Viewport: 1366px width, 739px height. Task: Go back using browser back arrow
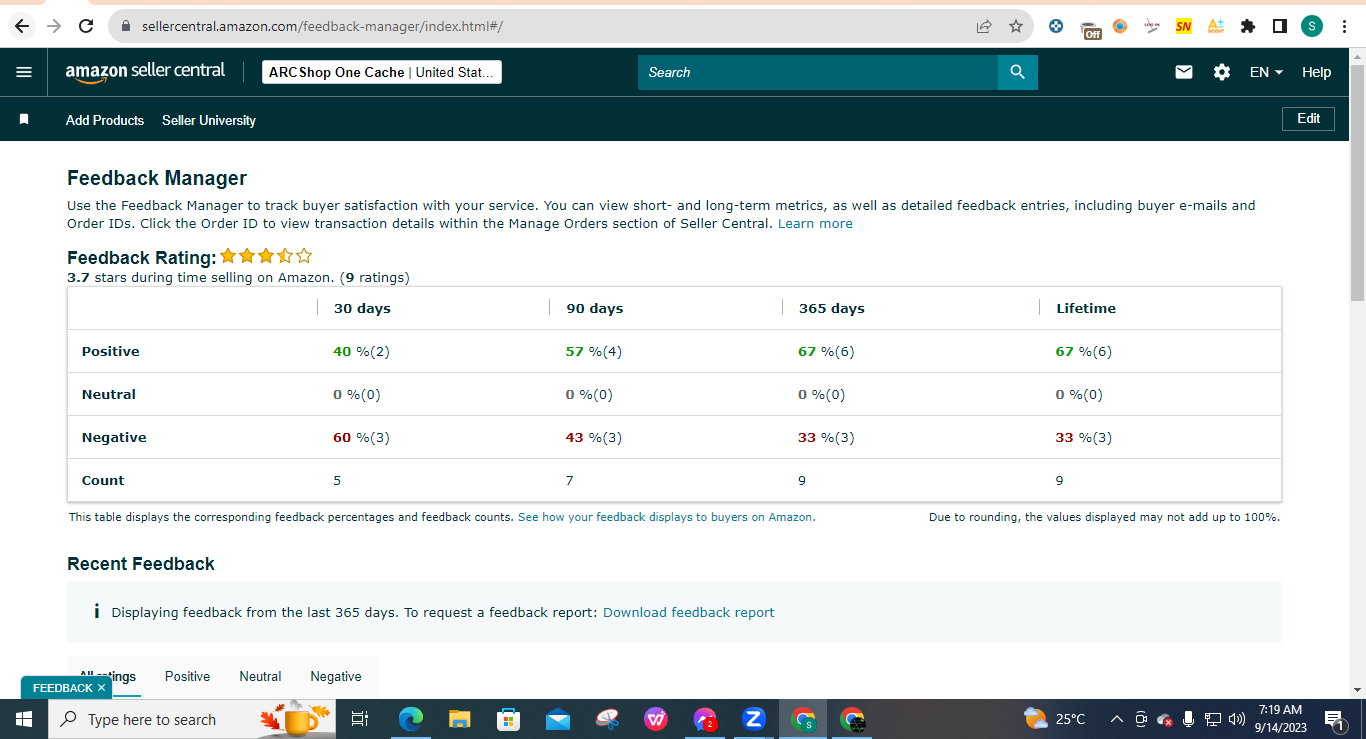pyautogui.click(x=23, y=26)
